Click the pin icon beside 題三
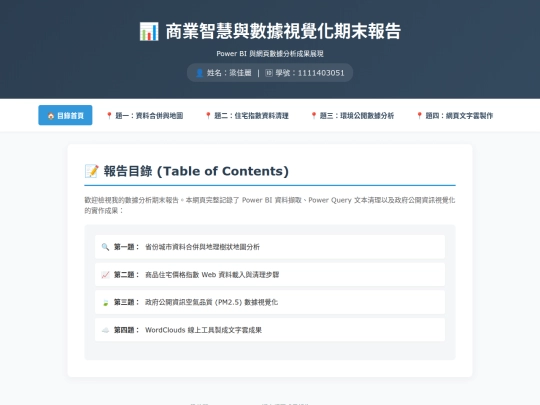The width and height of the screenshot is (540, 405). pyautogui.click(x=314, y=116)
